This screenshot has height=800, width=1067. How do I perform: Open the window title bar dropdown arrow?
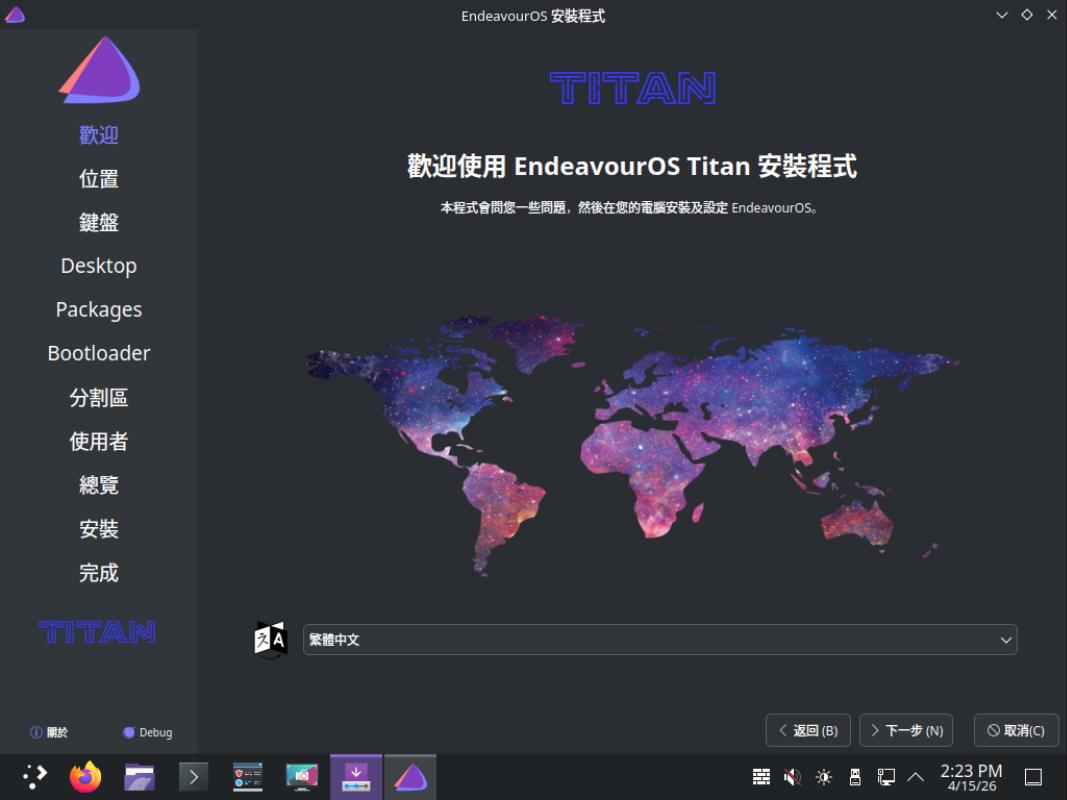click(1002, 15)
